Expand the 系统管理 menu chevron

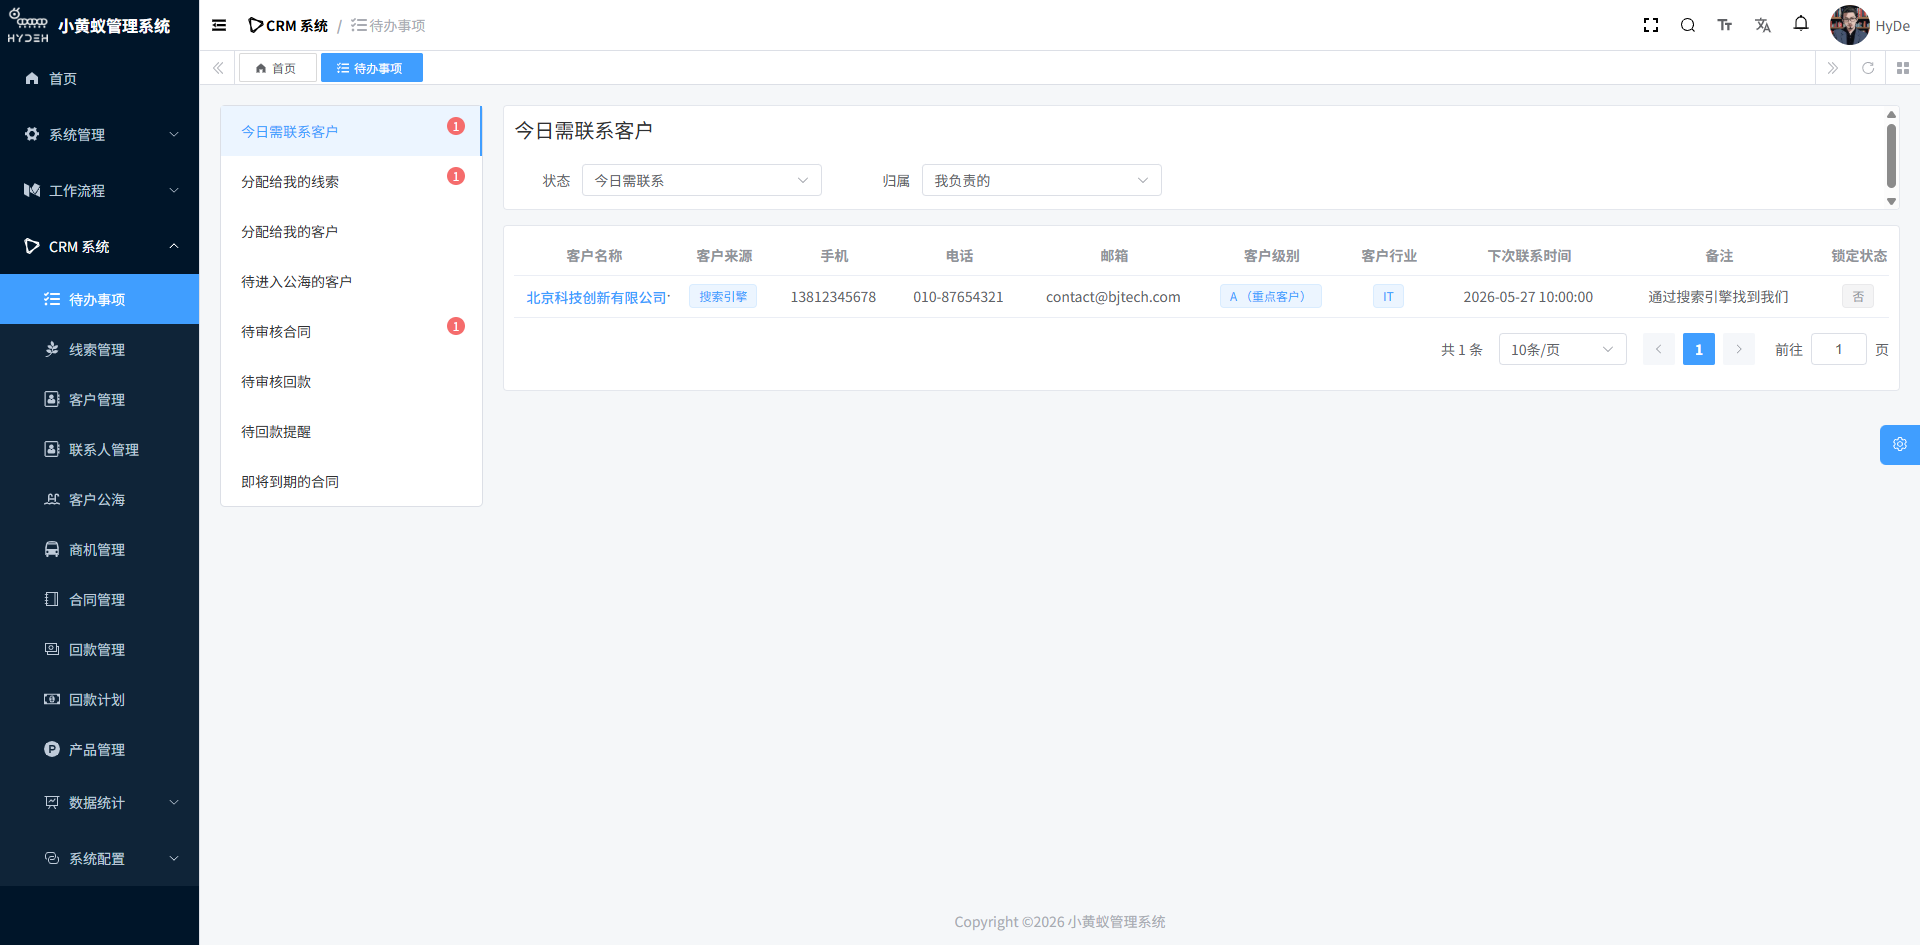[x=174, y=134]
